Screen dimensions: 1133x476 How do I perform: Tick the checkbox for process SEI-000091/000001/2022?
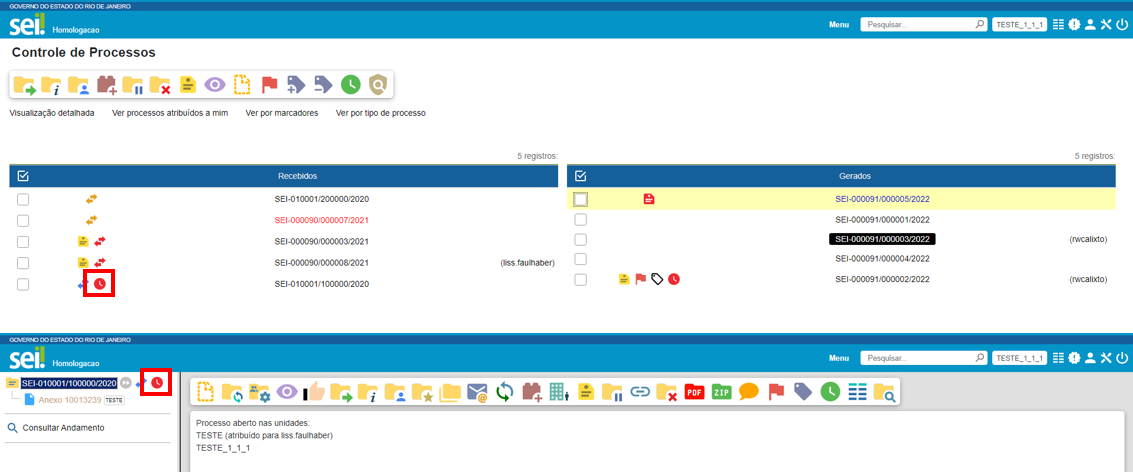pyautogui.click(x=580, y=220)
